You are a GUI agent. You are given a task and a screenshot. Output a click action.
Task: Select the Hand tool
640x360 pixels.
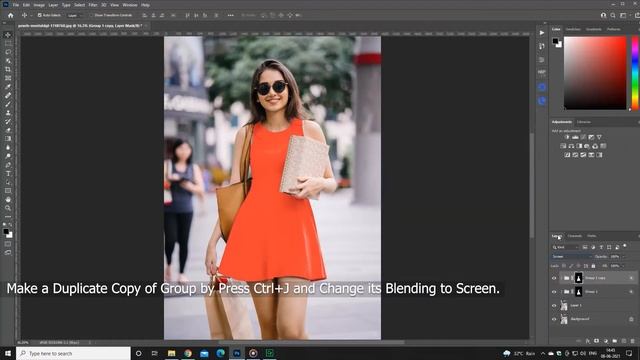point(8,200)
